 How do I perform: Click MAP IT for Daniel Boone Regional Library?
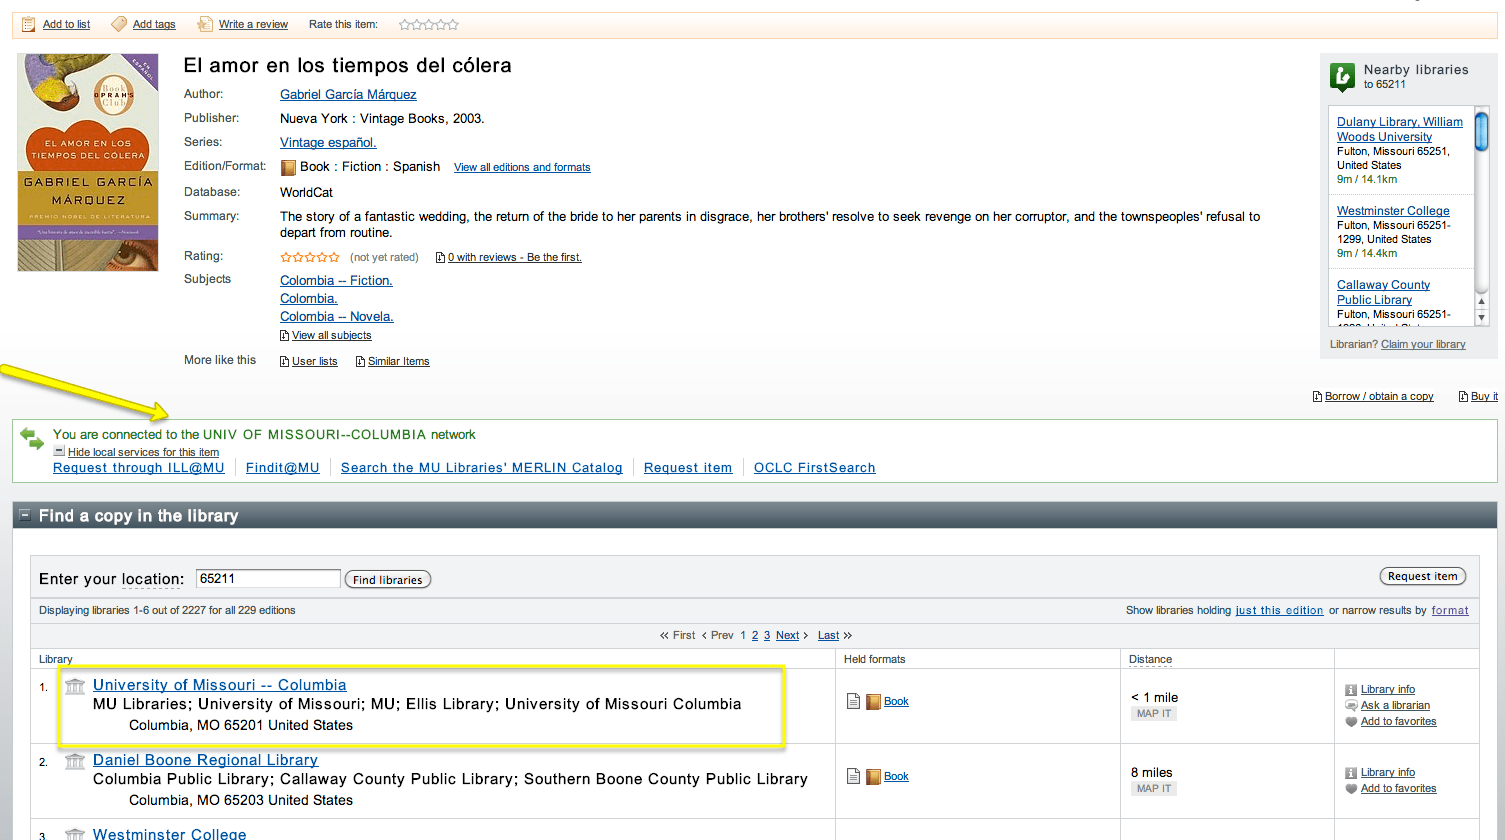(1154, 789)
